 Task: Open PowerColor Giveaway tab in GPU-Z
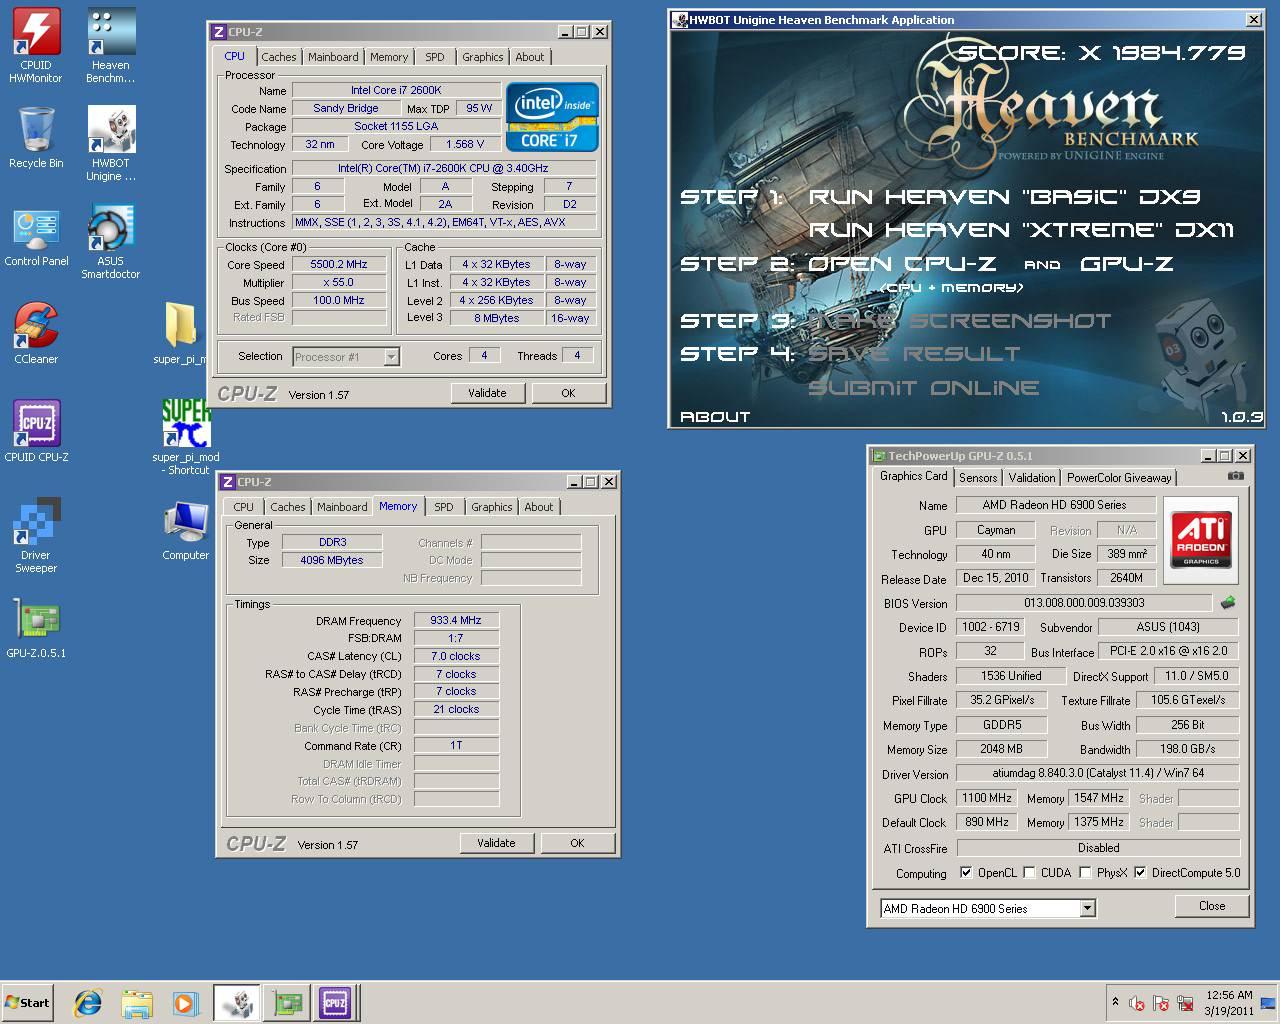pos(1119,478)
